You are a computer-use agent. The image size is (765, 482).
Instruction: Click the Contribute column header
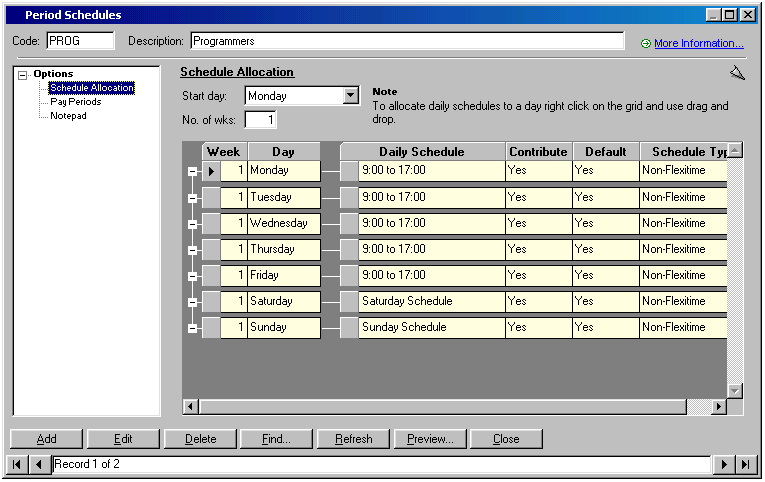click(539, 151)
